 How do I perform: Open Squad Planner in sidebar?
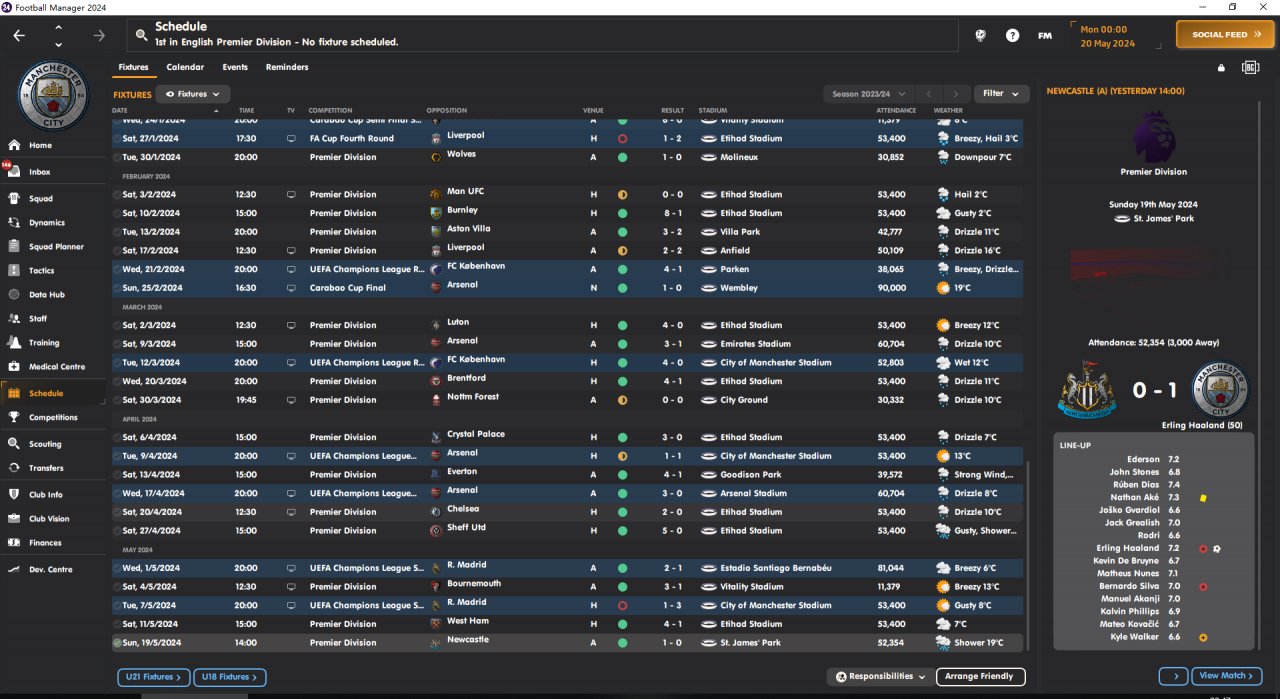click(x=54, y=246)
